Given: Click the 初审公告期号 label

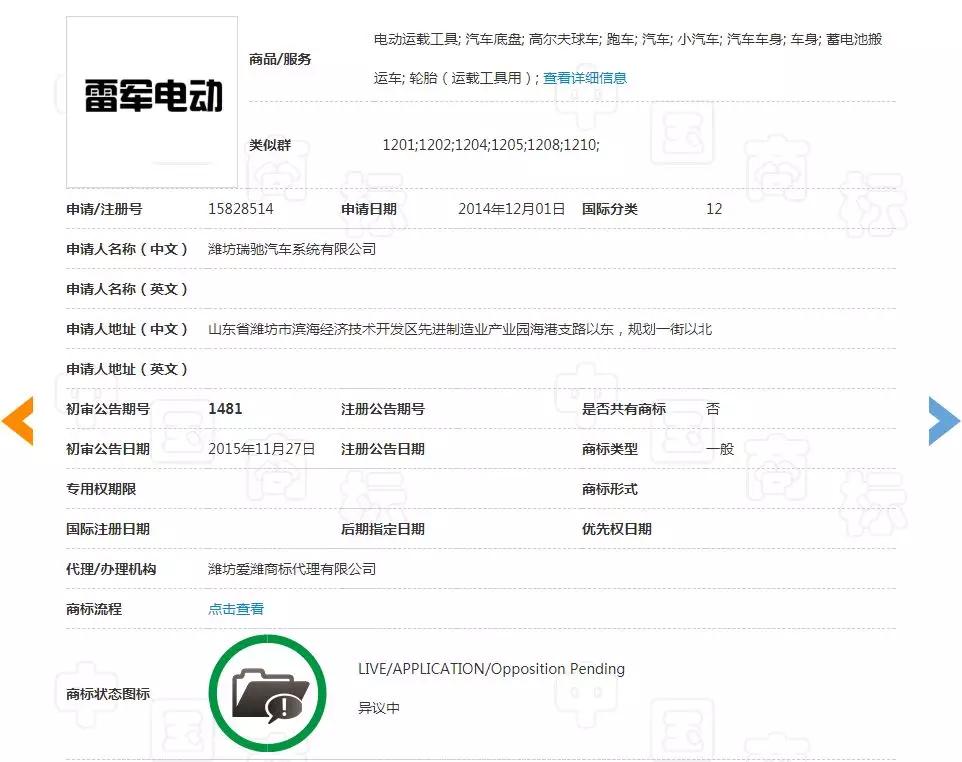Looking at the screenshot, I should [x=108, y=409].
